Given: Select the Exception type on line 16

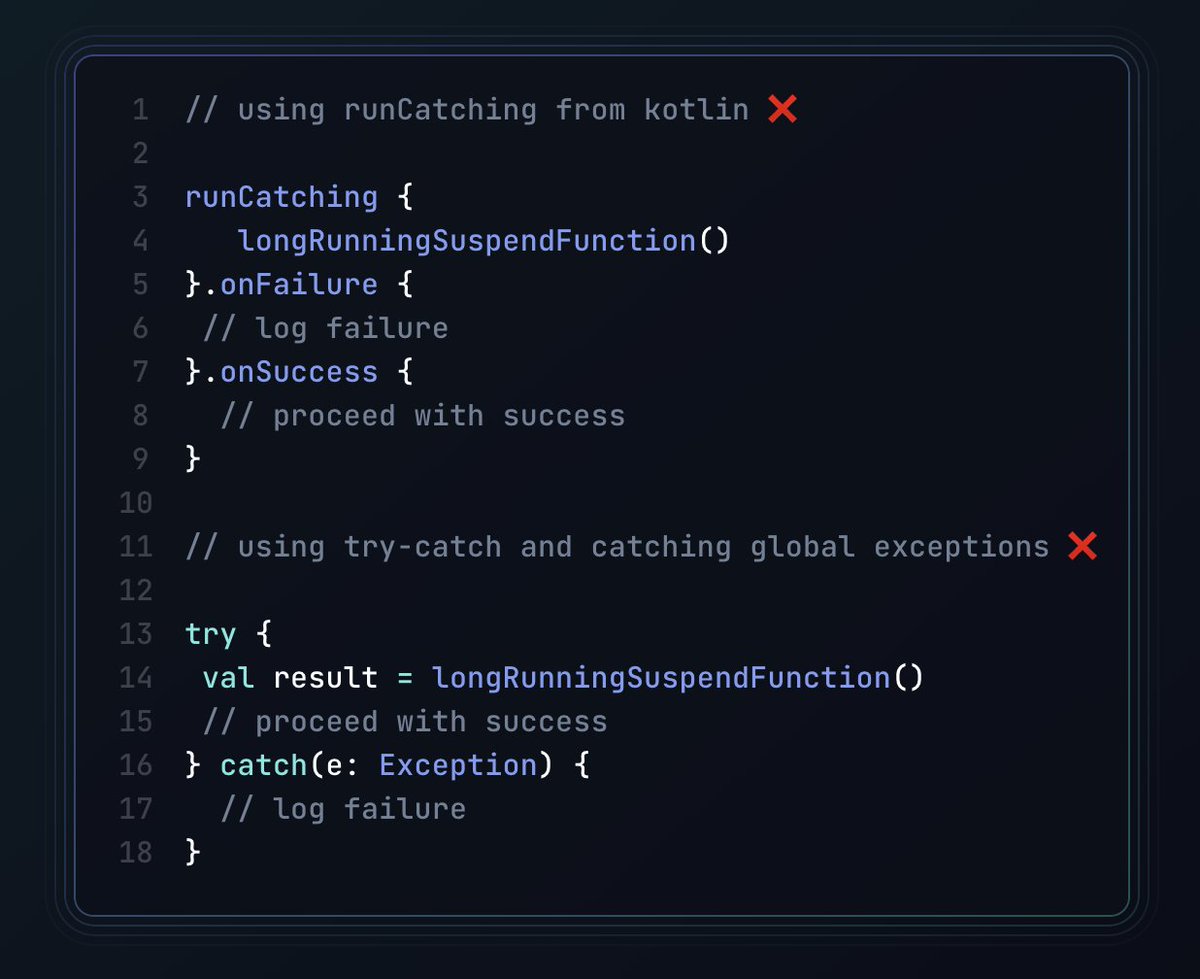Looking at the screenshot, I should [457, 765].
